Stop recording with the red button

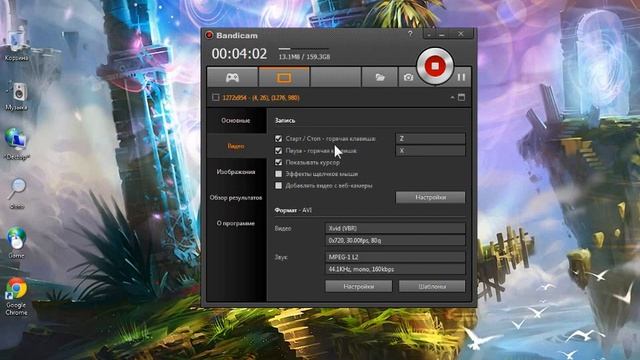click(x=435, y=66)
